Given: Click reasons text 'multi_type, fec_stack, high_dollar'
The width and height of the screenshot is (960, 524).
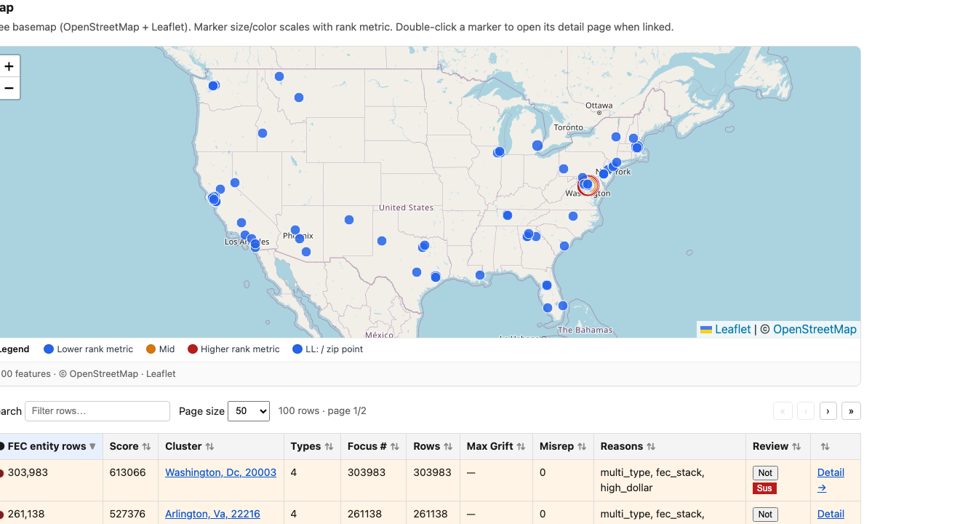Looking at the screenshot, I should click(x=652, y=480).
